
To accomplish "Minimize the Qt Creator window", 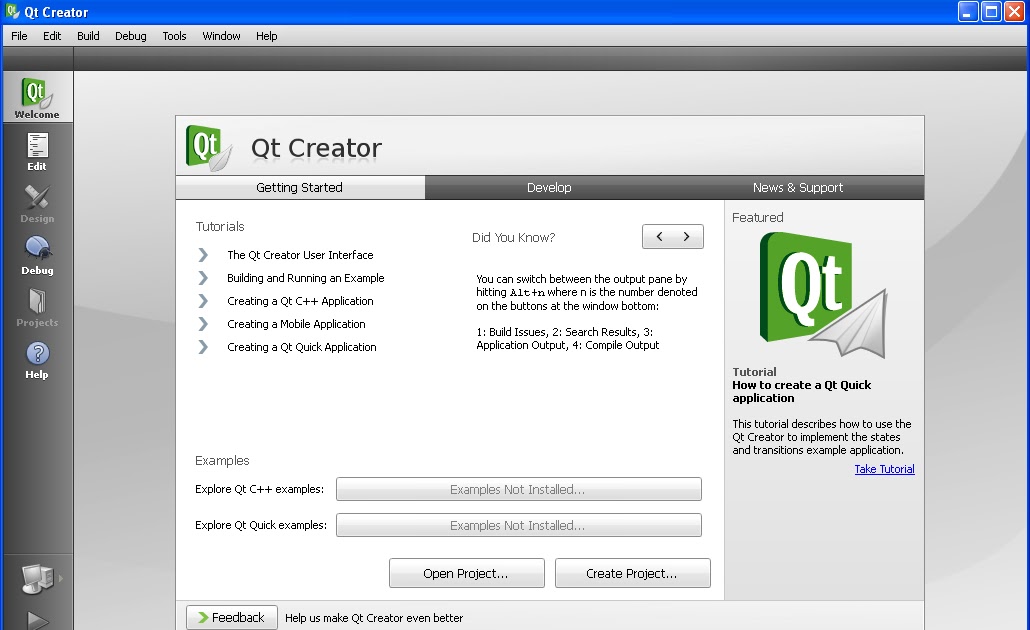I will point(968,12).
